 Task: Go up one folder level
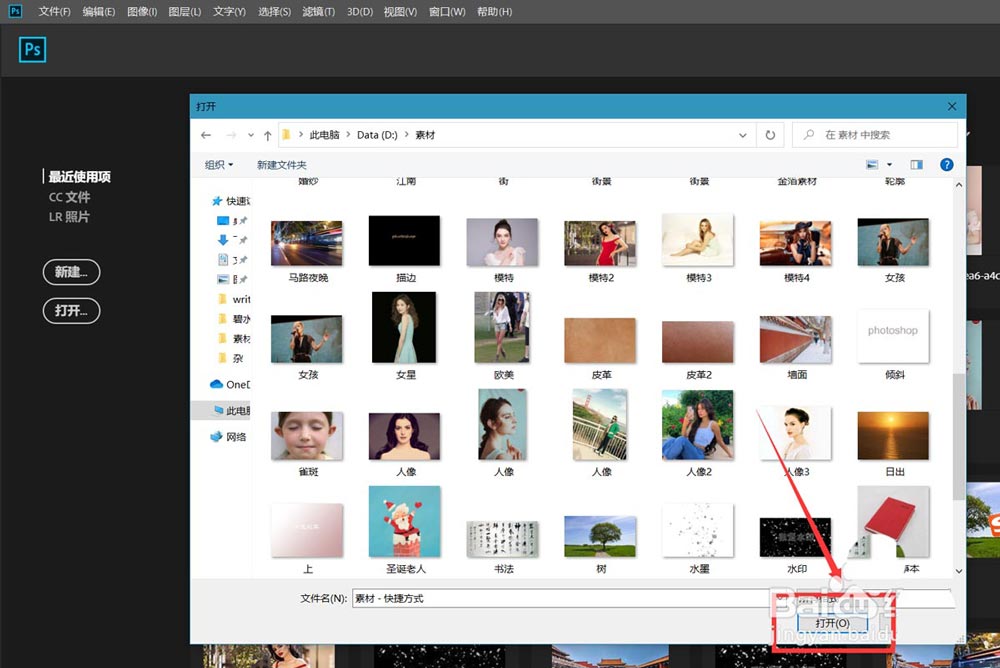[268, 135]
